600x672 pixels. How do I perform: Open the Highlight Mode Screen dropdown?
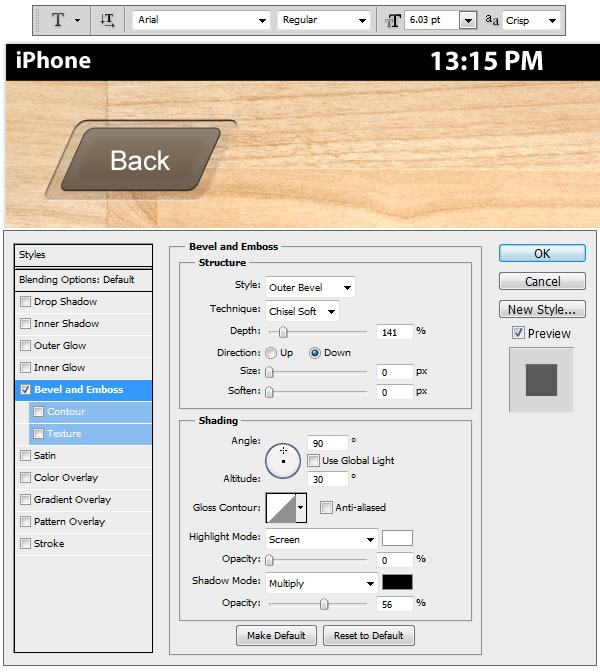tap(322, 539)
